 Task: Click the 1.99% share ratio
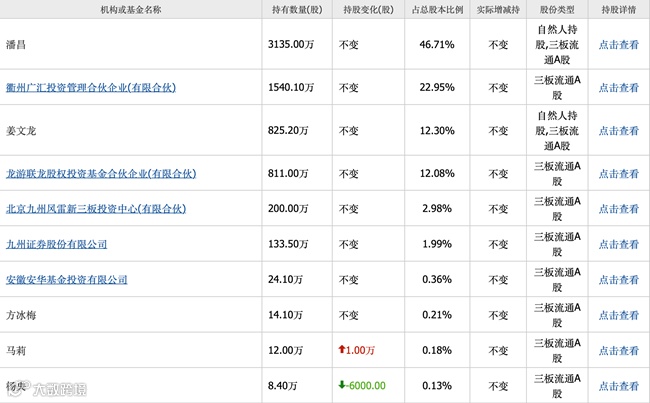coord(437,244)
